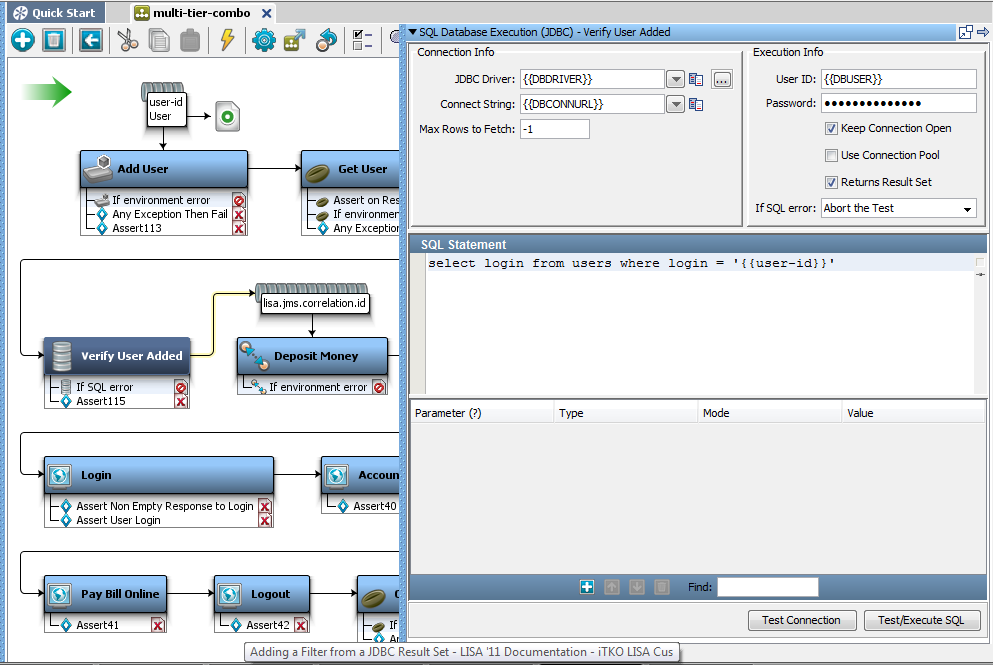Click the Test/Execute SQL button
This screenshot has height=665, width=993.
(921, 620)
